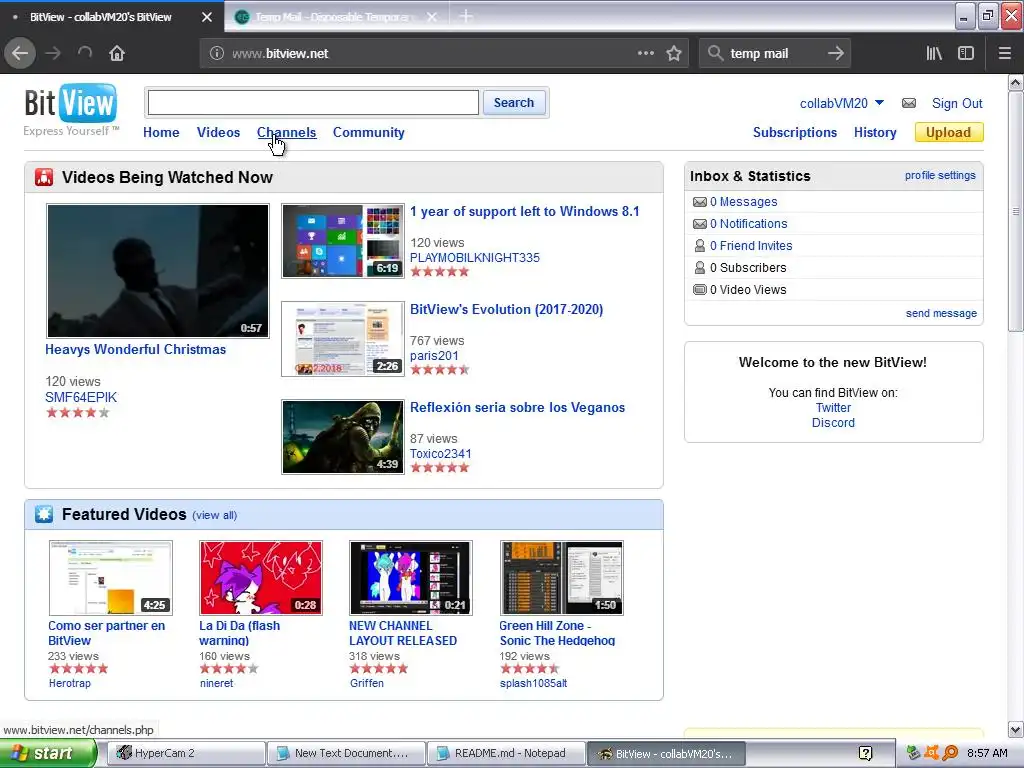1024x768 pixels.
Task: Open NEW CHANNEL LAYOUT RELEASED title link
Action: (403, 633)
